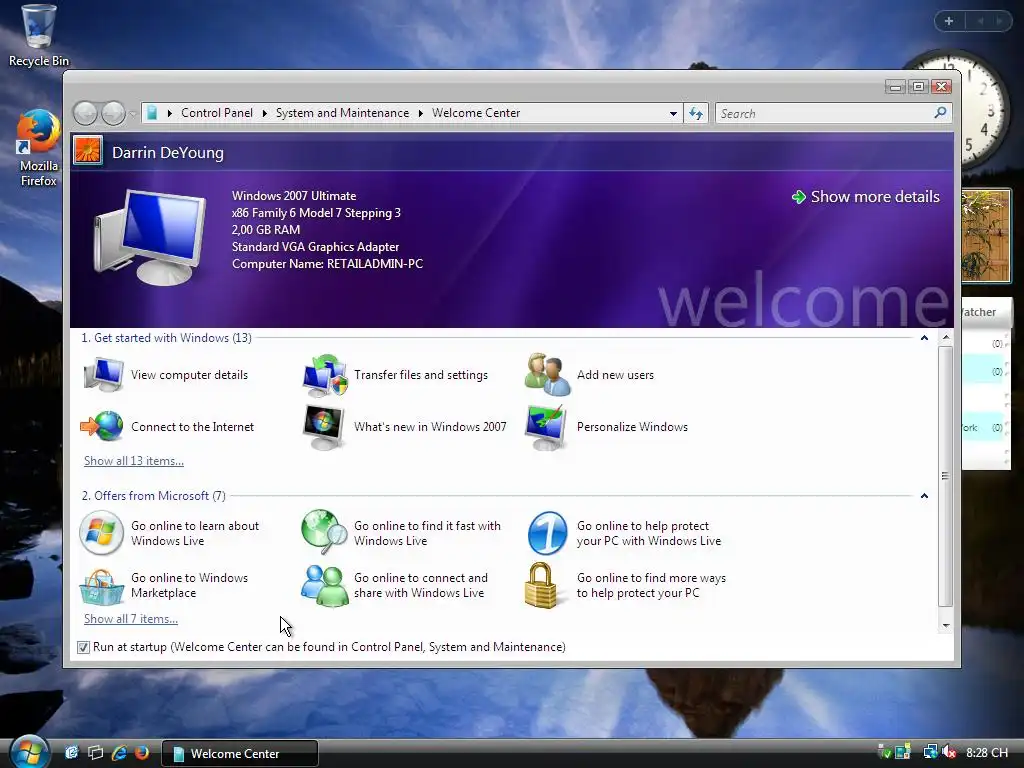
Task: Click Switch between windows Quick Launch icon
Action: pyautogui.click(x=95, y=753)
